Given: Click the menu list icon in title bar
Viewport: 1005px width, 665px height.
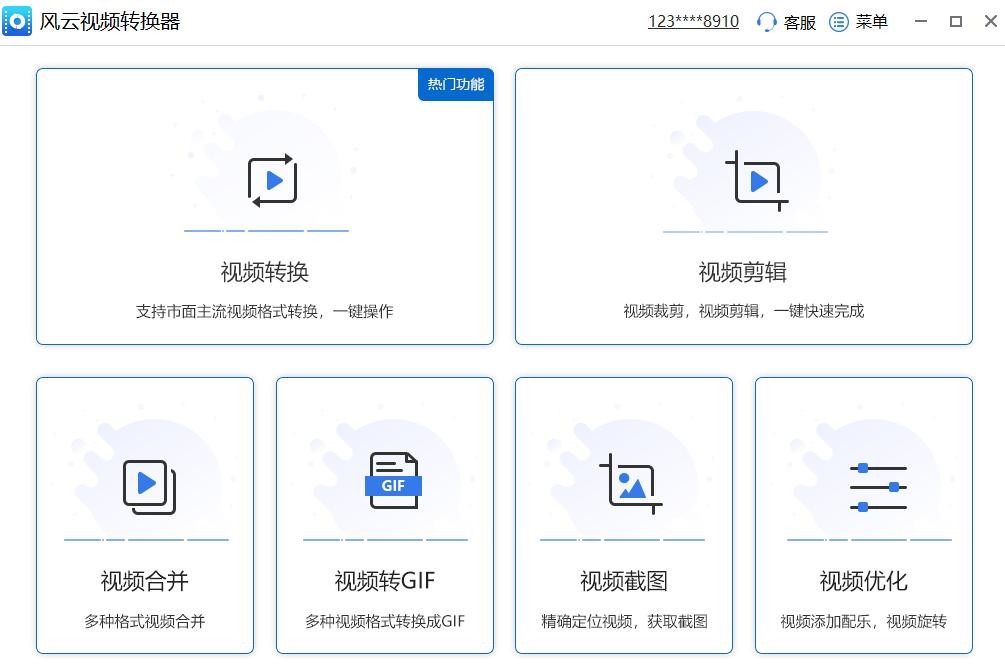Looking at the screenshot, I should tap(839, 22).
